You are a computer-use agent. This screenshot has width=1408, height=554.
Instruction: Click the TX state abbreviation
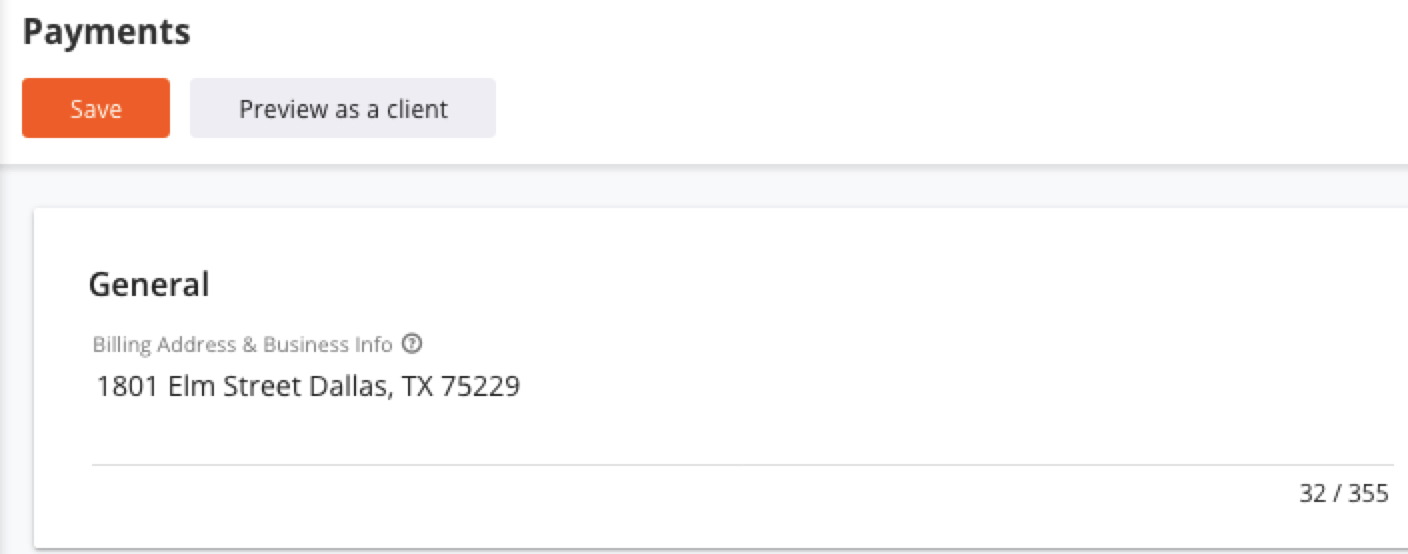[x=416, y=386]
